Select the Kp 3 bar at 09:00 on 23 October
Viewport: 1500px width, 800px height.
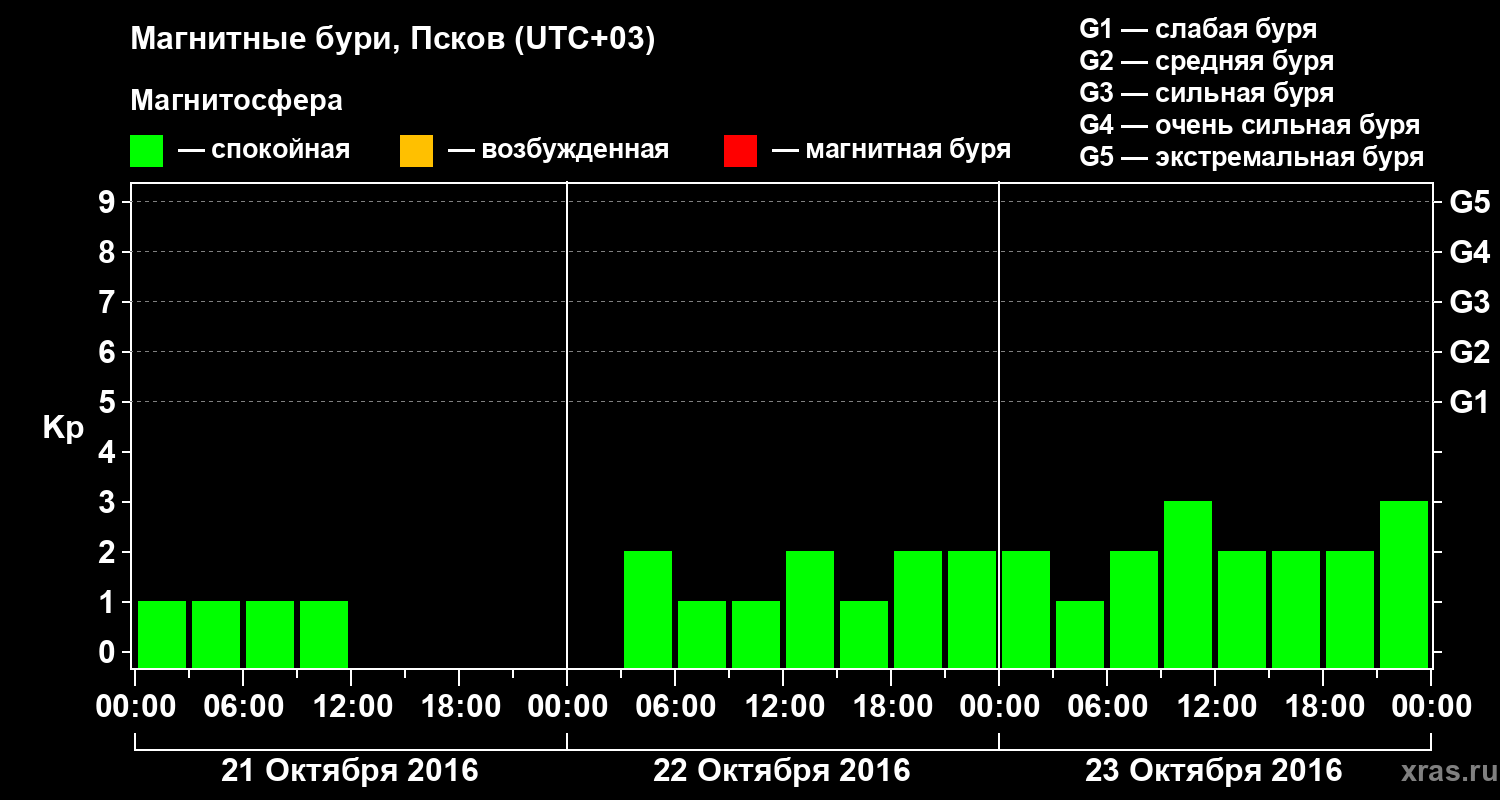coord(1188,584)
